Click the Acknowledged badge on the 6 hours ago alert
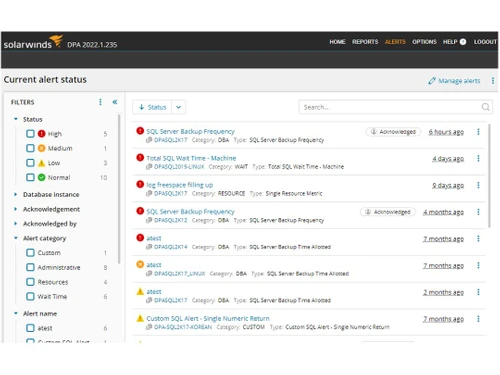The image size is (500, 375). coord(393,132)
